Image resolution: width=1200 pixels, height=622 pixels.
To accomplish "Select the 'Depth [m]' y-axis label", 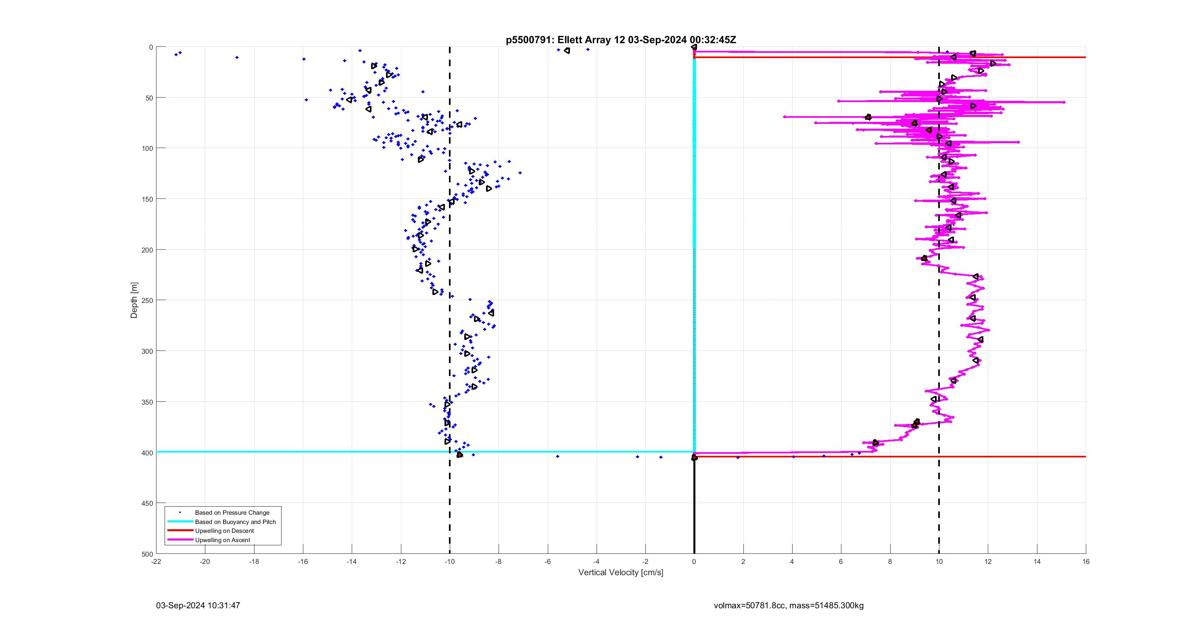I will pyautogui.click(x=134, y=300).
